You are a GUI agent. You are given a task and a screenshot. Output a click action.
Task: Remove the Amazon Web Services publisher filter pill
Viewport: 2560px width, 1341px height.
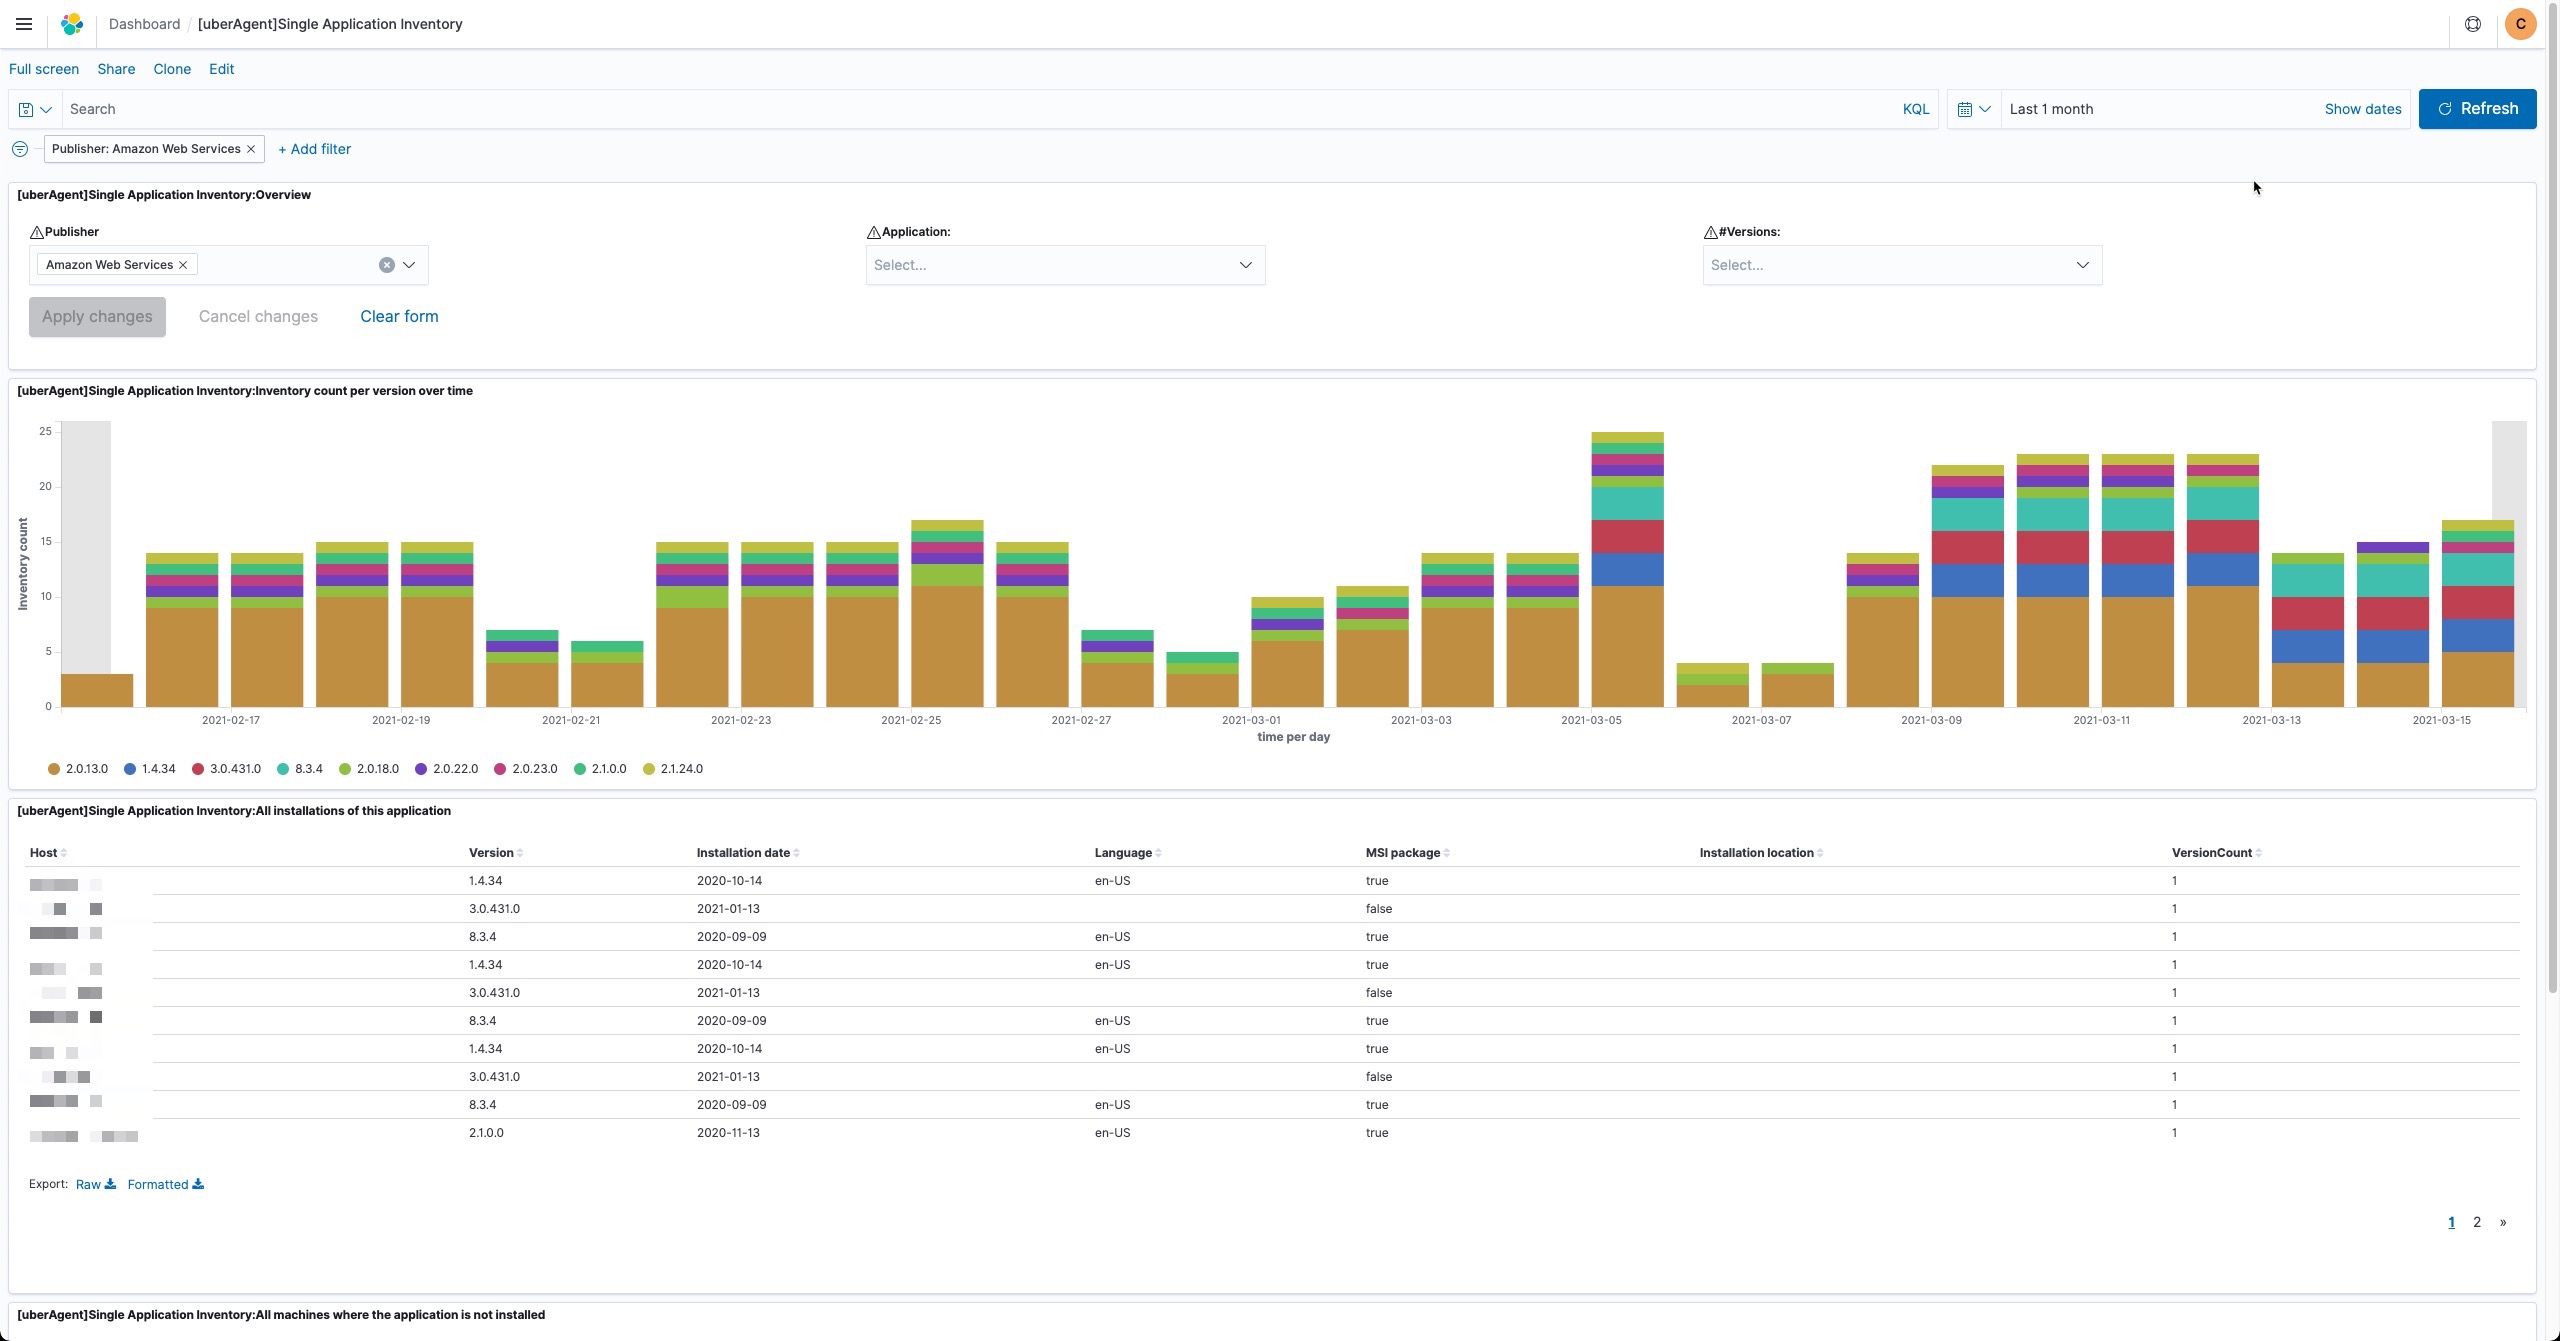251,149
